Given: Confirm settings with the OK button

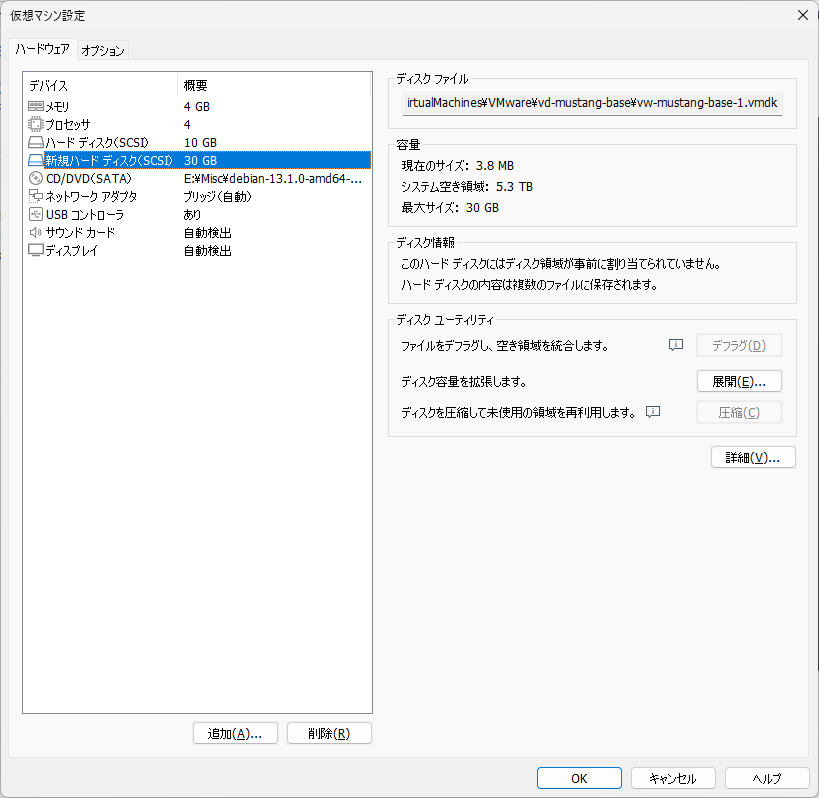Looking at the screenshot, I should click(x=579, y=778).
